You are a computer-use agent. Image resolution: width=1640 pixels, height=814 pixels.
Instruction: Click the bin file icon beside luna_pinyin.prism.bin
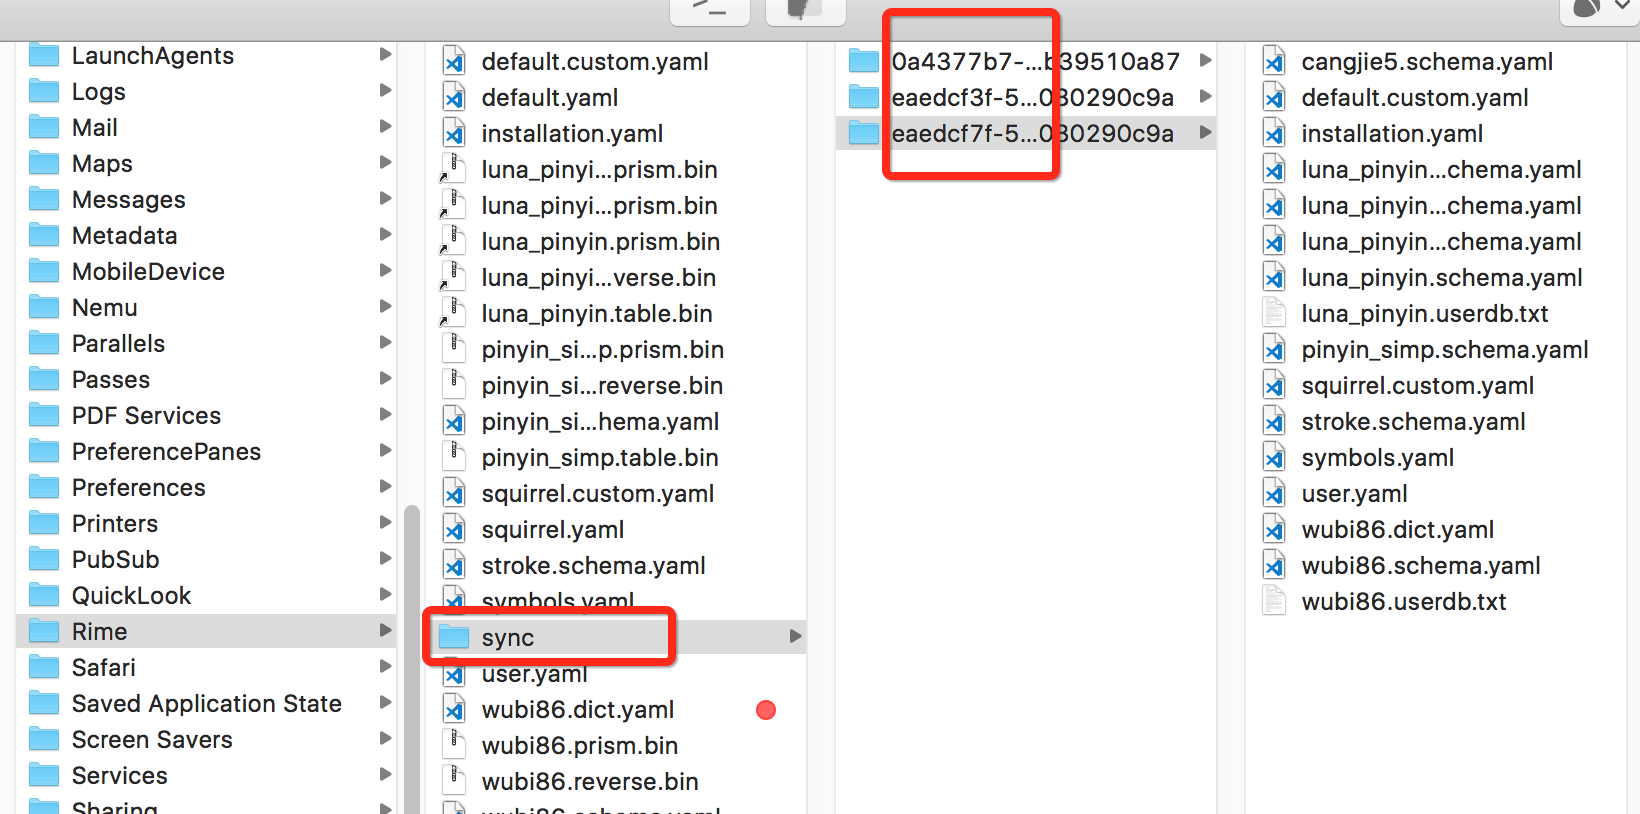click(x=454, y=241)
